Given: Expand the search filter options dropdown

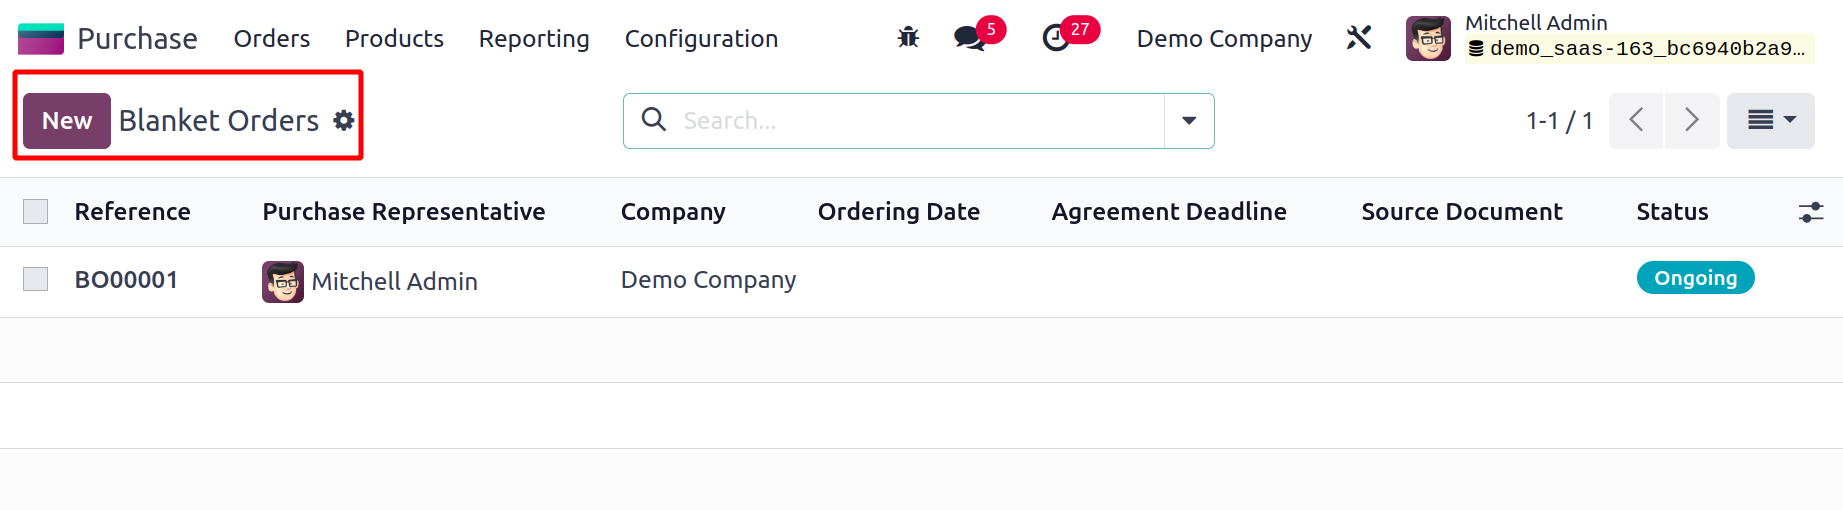Looking at the screenshot, I should pyautogui.click(x=1189, y=121).
